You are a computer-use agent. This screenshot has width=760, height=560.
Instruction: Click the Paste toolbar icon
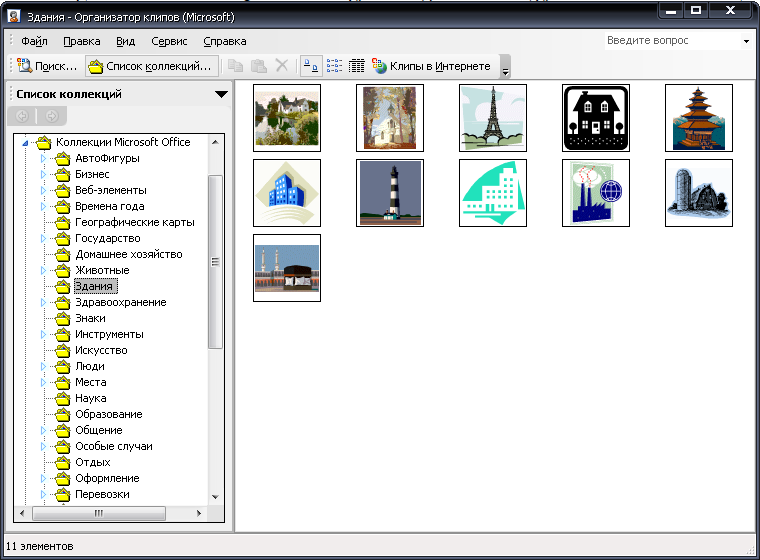point(259,66)
